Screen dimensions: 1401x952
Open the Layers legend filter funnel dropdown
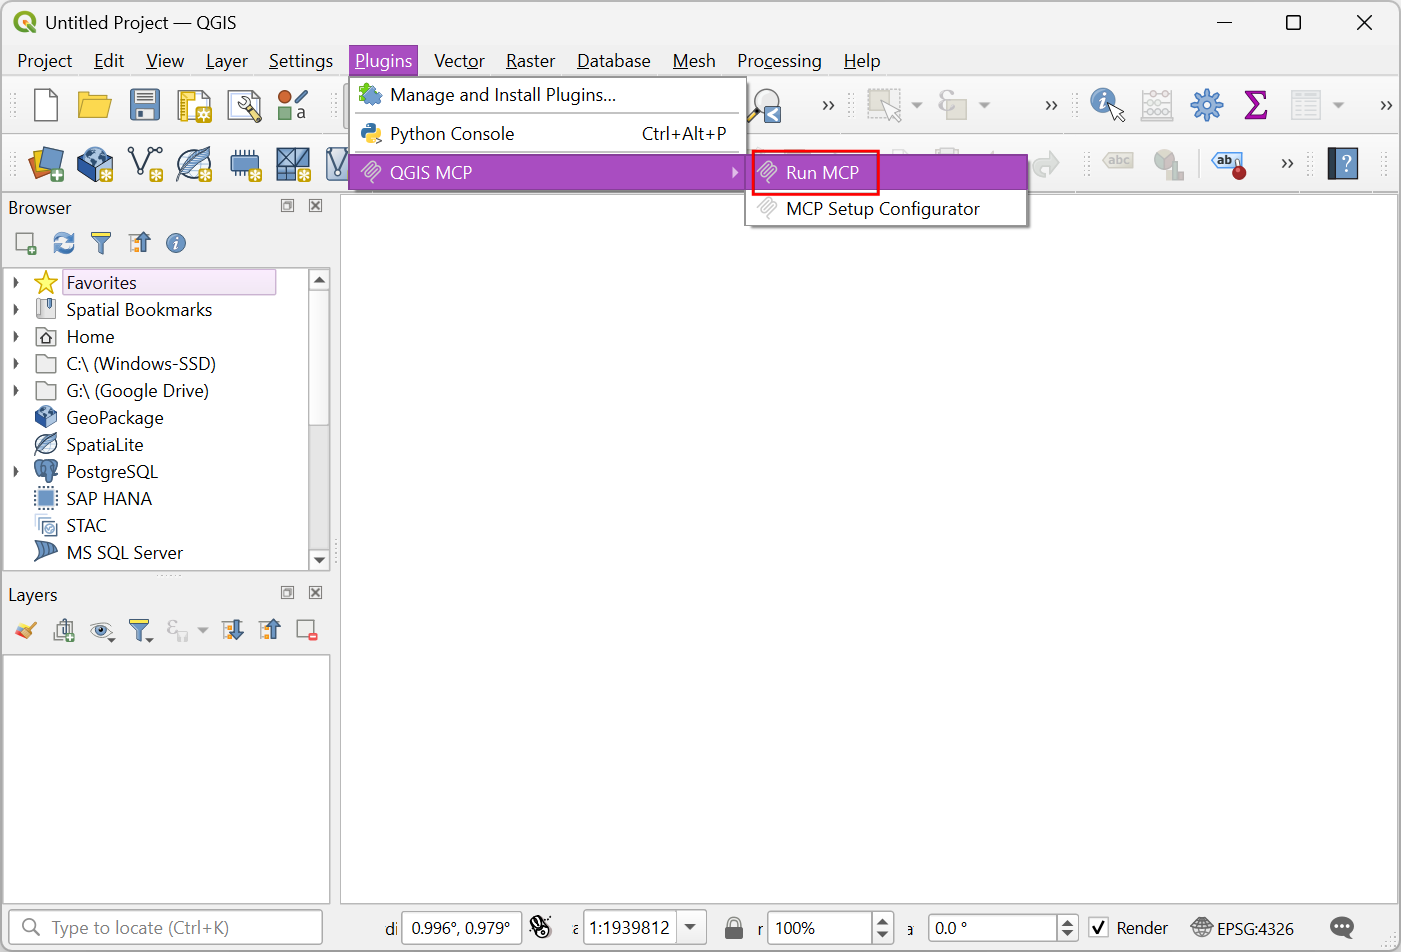141,630
